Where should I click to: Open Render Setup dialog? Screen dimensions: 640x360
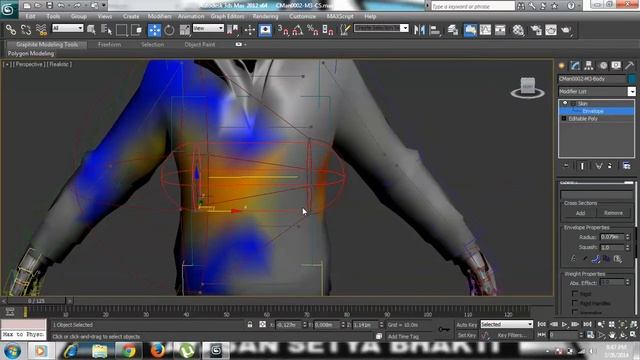[x=536, y=30]
